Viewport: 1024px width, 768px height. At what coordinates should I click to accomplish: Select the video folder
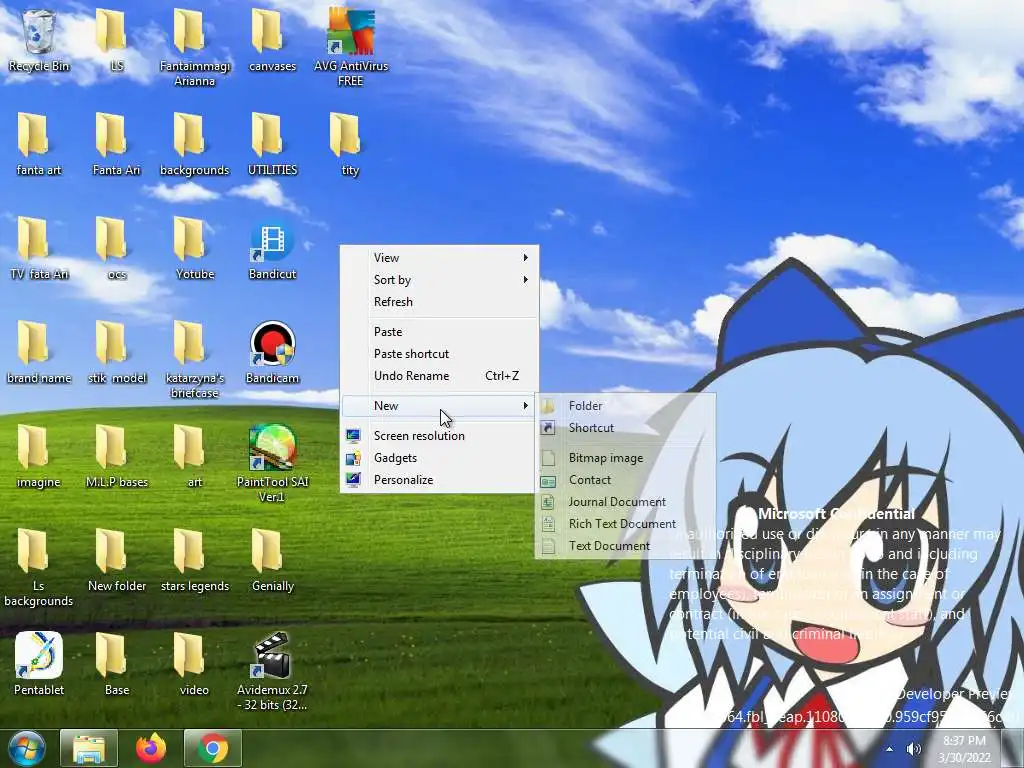pos(195,664)
